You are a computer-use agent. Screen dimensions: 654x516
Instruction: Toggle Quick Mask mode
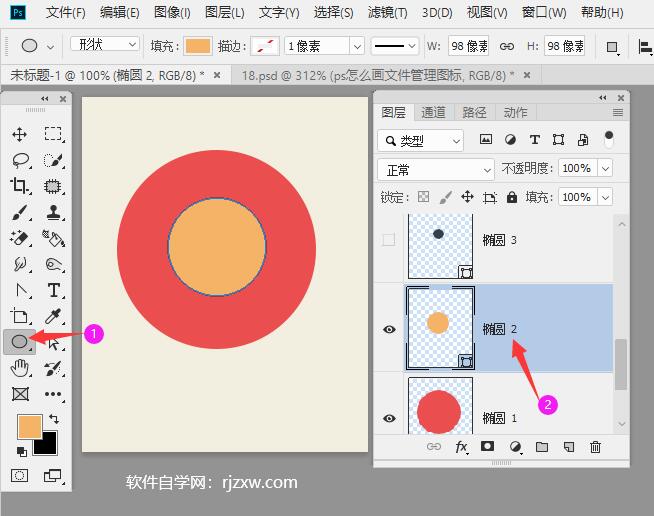(x=20, y=476)
